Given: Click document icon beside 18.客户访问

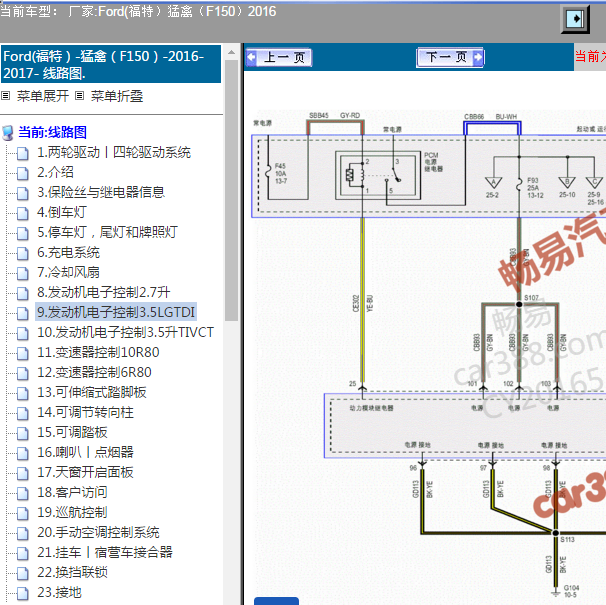Looking at the screenshot, I should pyautogui.click(x=22, y=493).
